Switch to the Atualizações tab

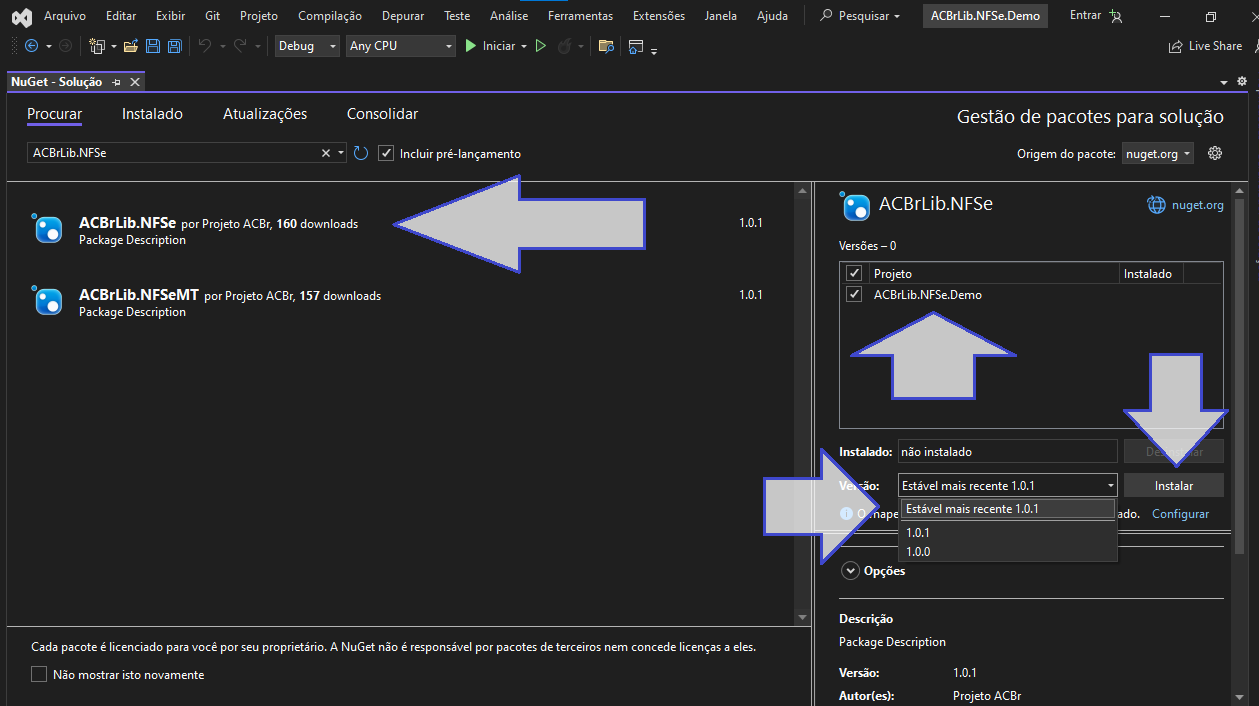265,114
